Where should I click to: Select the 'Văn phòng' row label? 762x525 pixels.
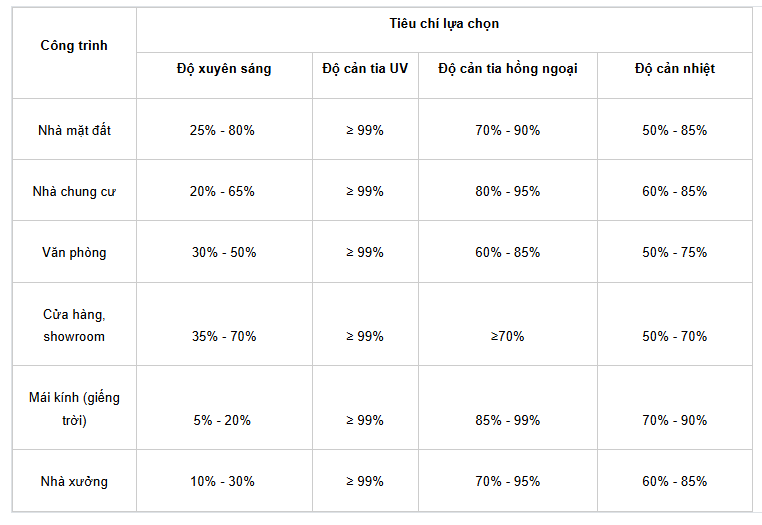point(74,253)
